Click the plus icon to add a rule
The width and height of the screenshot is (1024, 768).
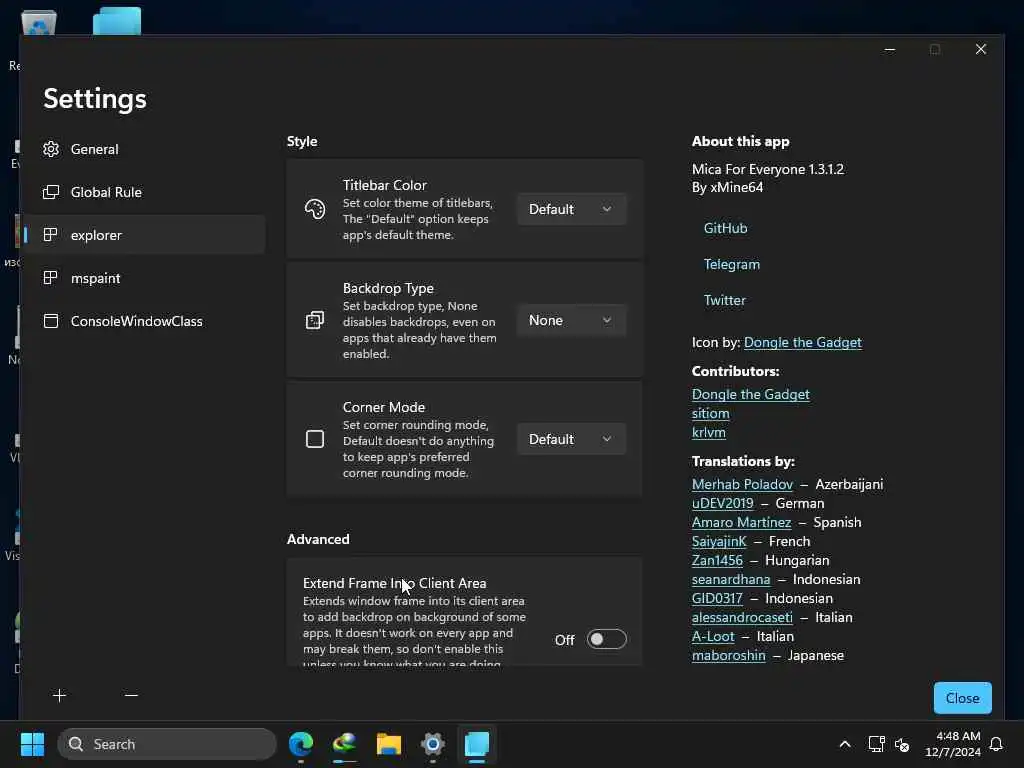pyautogui.click(x=59, y=696)
